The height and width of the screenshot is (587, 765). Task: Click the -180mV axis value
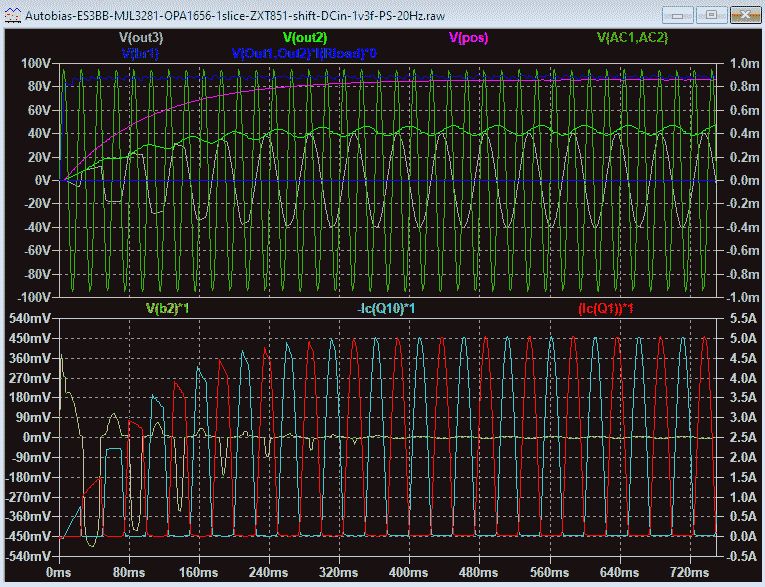click(x=28, y=477)
